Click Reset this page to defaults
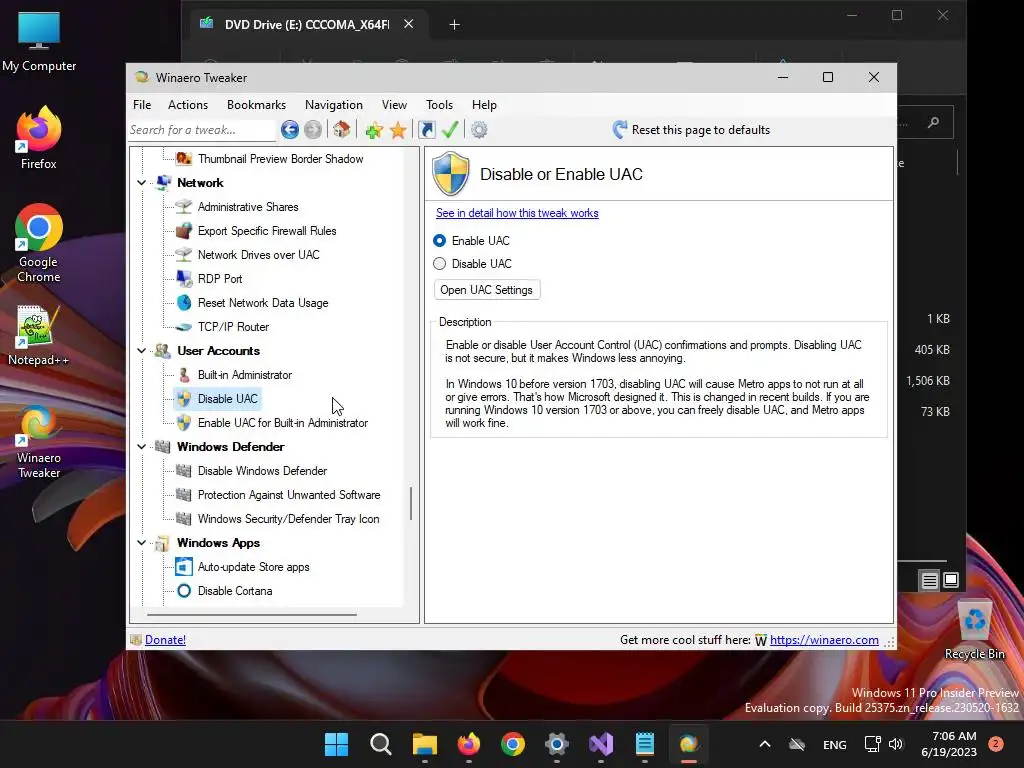Image resolution: width=1024 pixels, height=768 pixels. pos(691,130)
